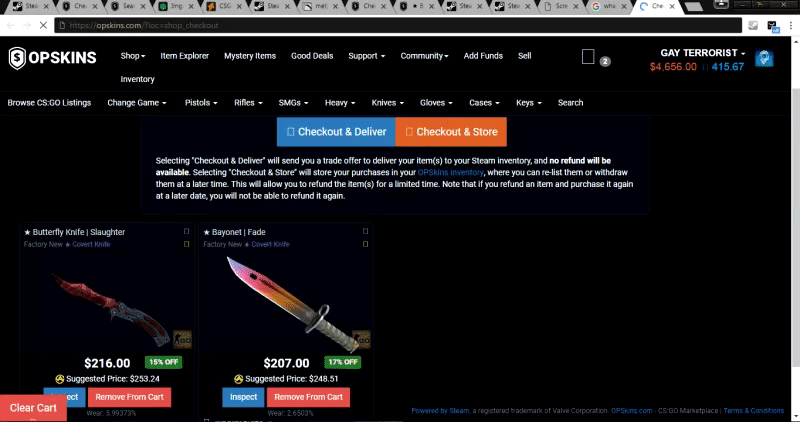Click the Clear Cart button
The height and width of the screenshot is (422, 800).
[33, 408]
